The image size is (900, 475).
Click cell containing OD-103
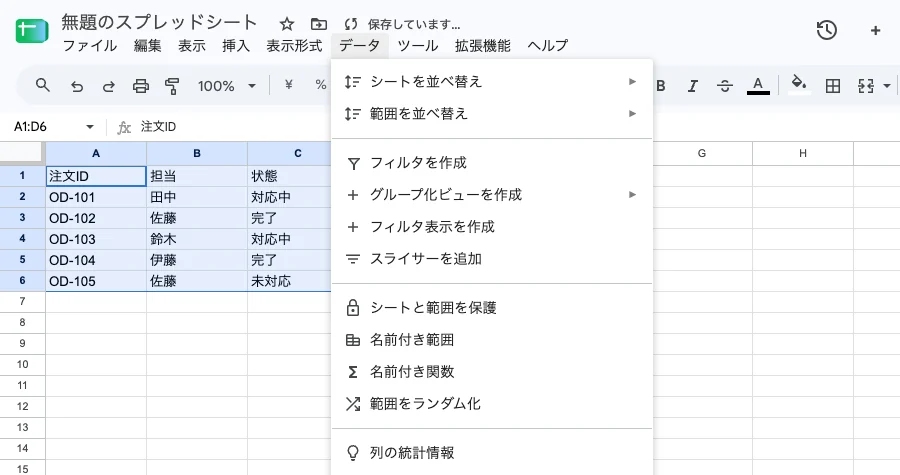coord(96,239)
